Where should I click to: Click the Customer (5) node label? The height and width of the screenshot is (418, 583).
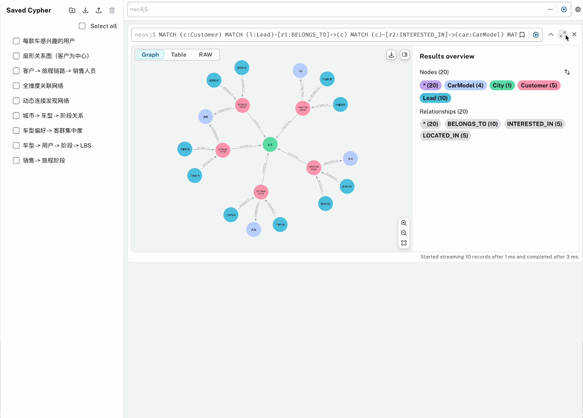click(539, 86)
